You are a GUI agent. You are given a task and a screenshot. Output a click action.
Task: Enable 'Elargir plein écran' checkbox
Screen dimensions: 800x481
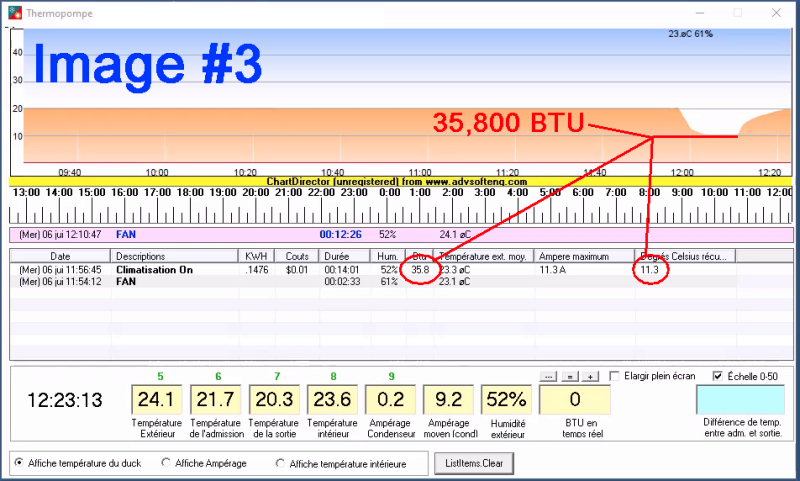tap(615, 376)
